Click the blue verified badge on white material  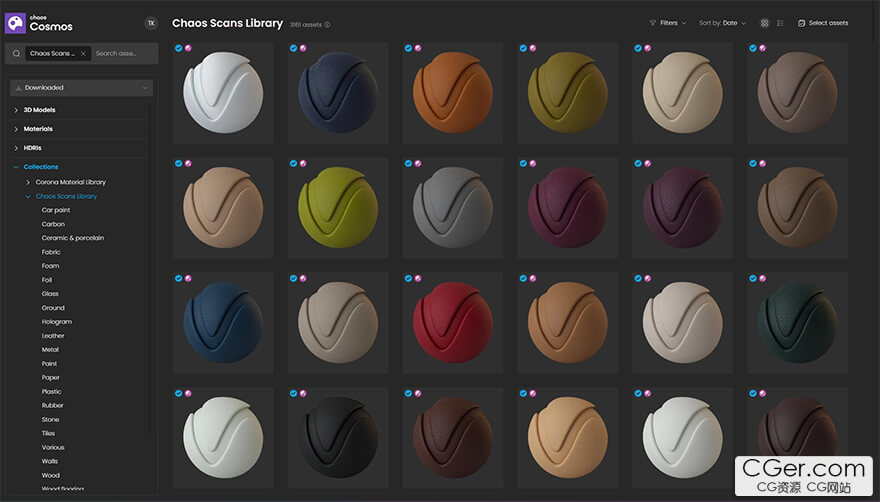(x=178, y=48)
